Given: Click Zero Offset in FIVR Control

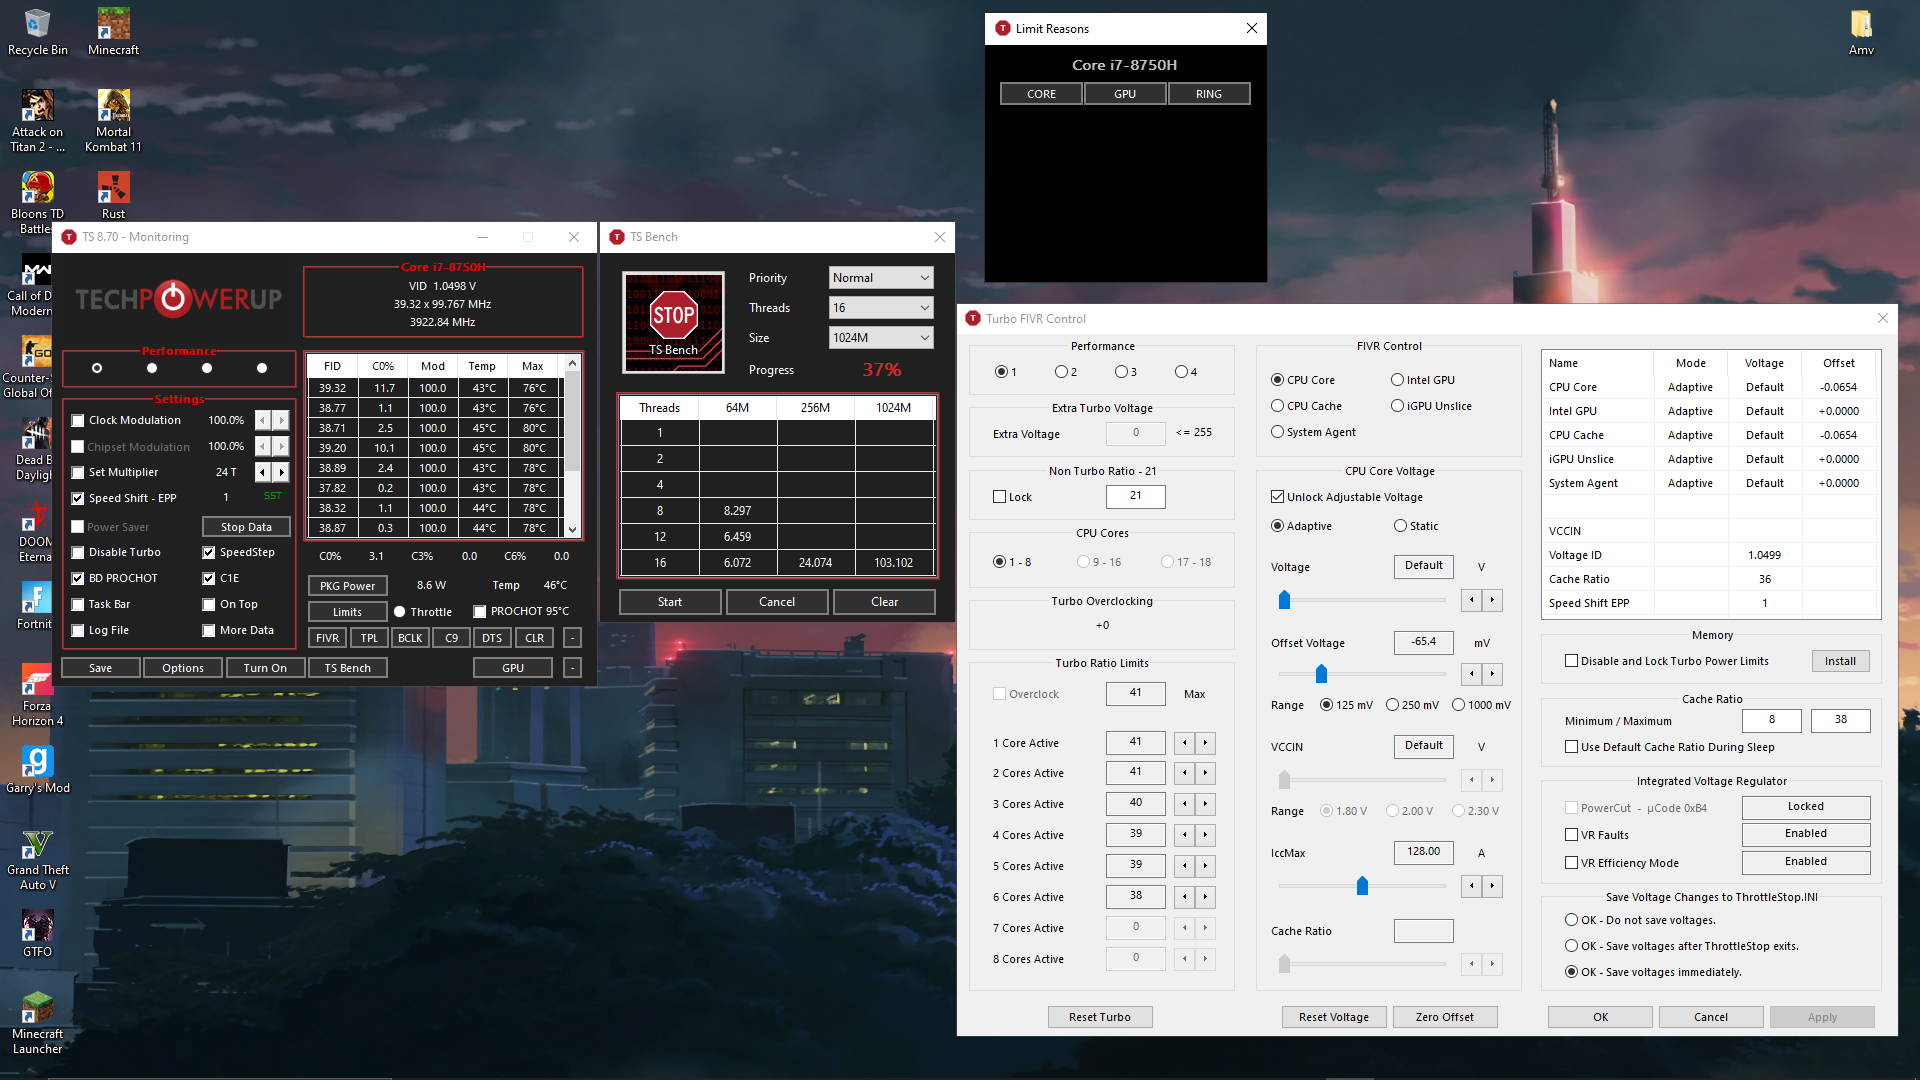Looking at the screenshot, I should [1444, 1017].
